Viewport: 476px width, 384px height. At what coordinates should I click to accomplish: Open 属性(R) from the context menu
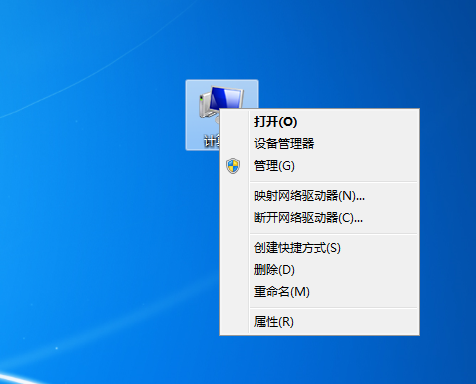pos(319,322)
